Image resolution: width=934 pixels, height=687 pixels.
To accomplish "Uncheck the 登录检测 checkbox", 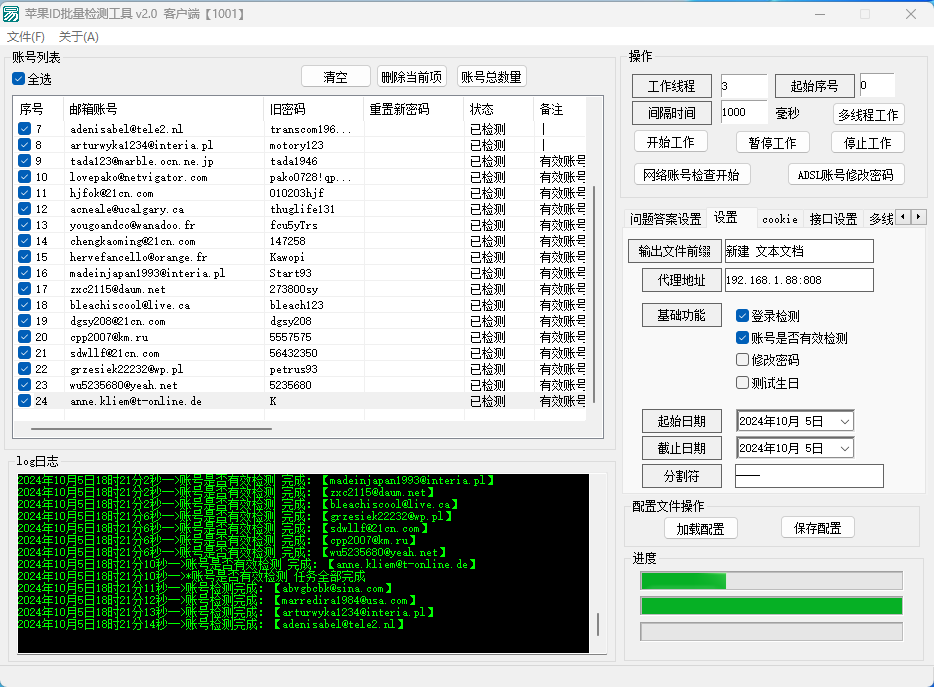I will coord(742,316).
